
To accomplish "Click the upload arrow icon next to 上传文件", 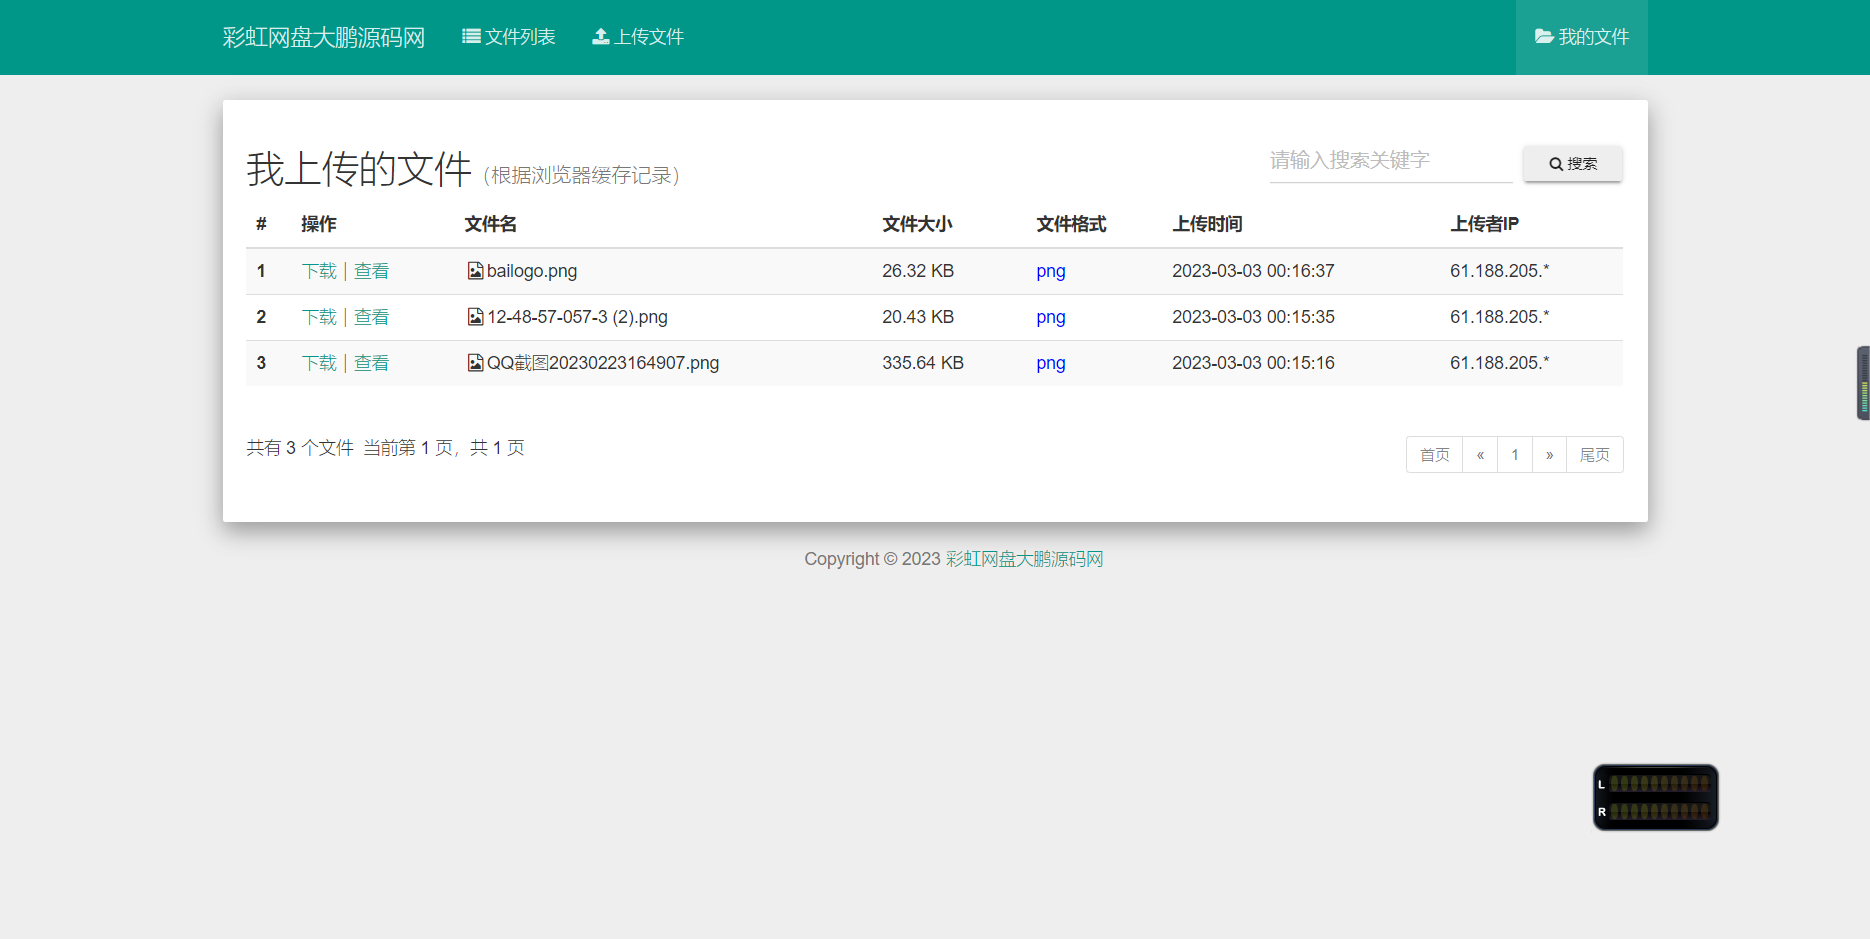I will (x=600, y=36).
